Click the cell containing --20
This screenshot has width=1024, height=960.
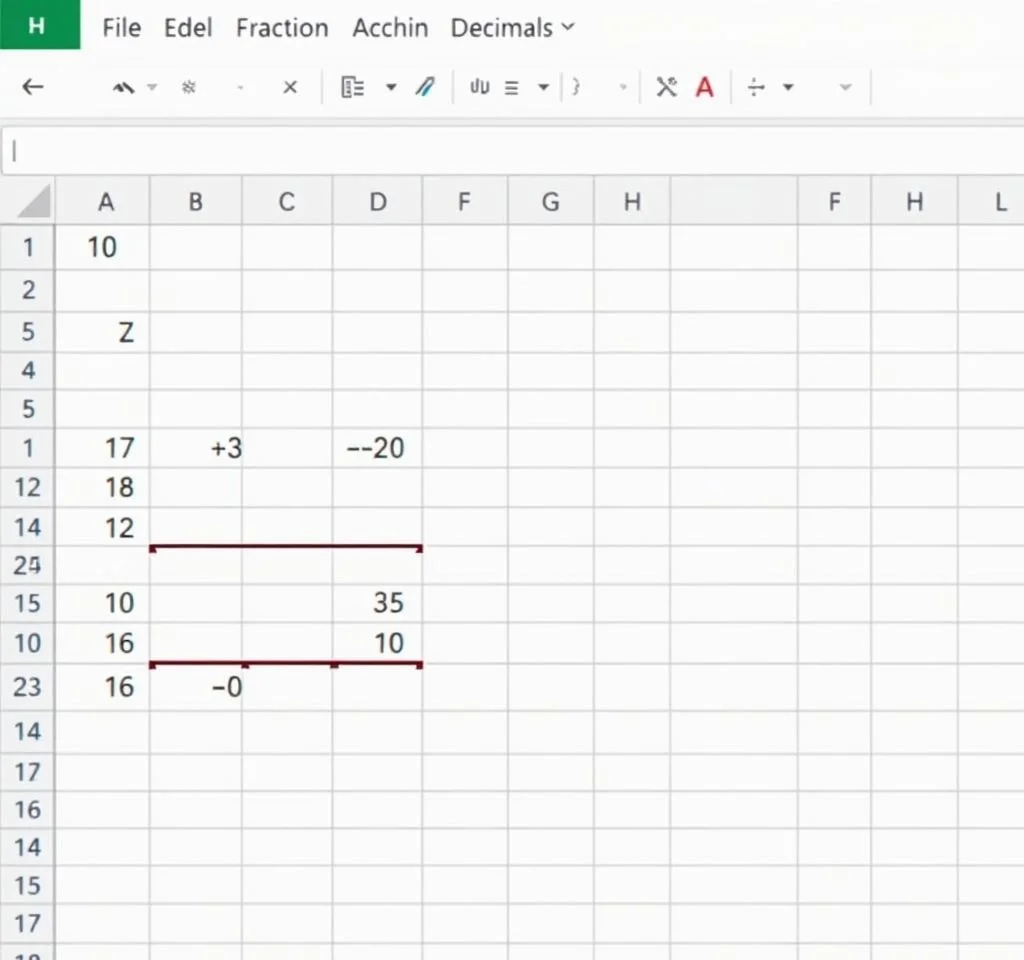(x=377, y=448)
